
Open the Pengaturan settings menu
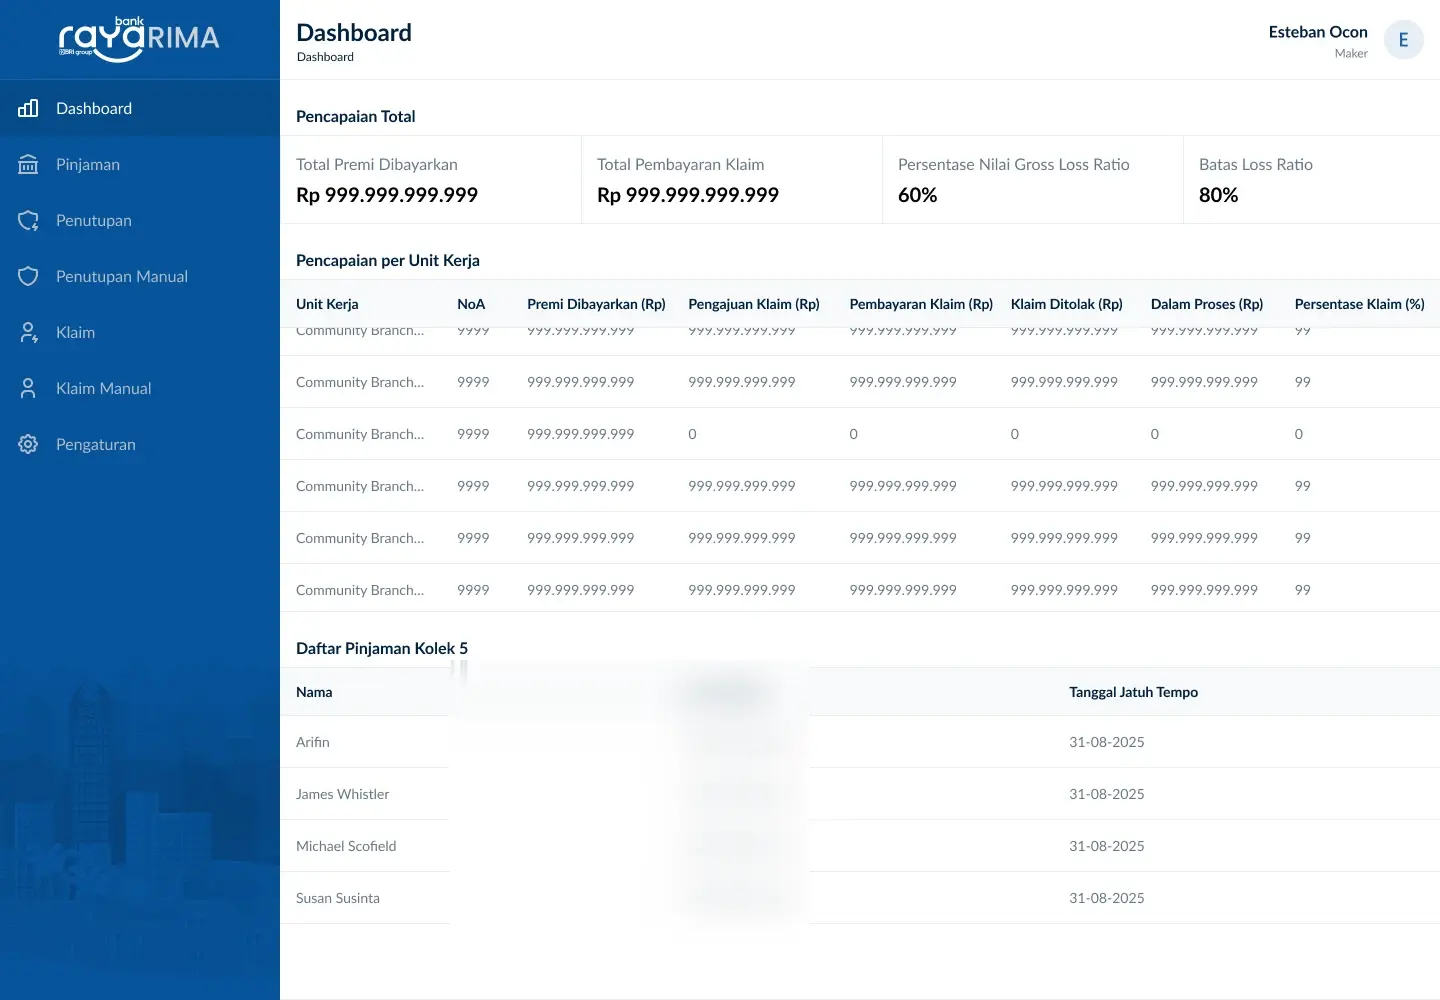coord(140,444)
